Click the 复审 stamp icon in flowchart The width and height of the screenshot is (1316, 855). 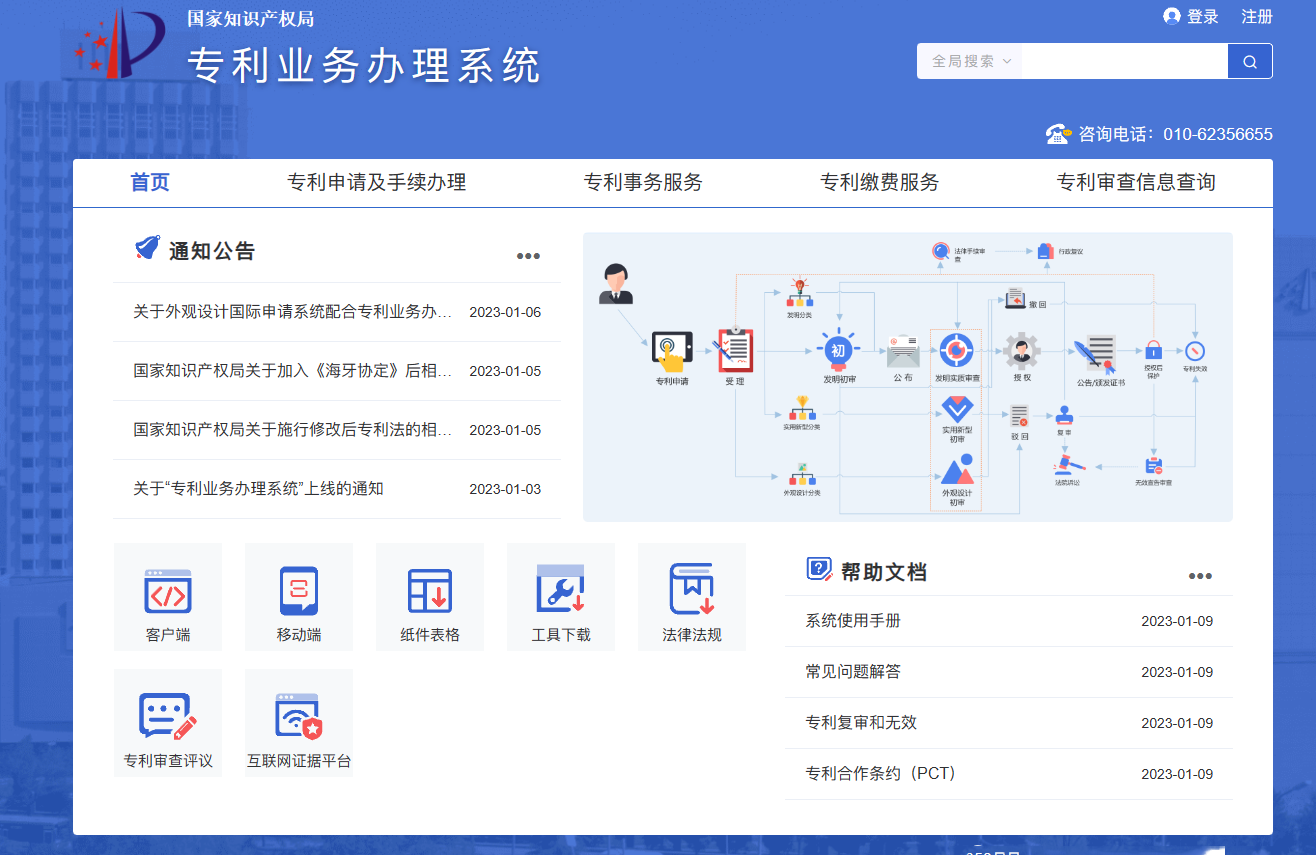(1064, 415)
